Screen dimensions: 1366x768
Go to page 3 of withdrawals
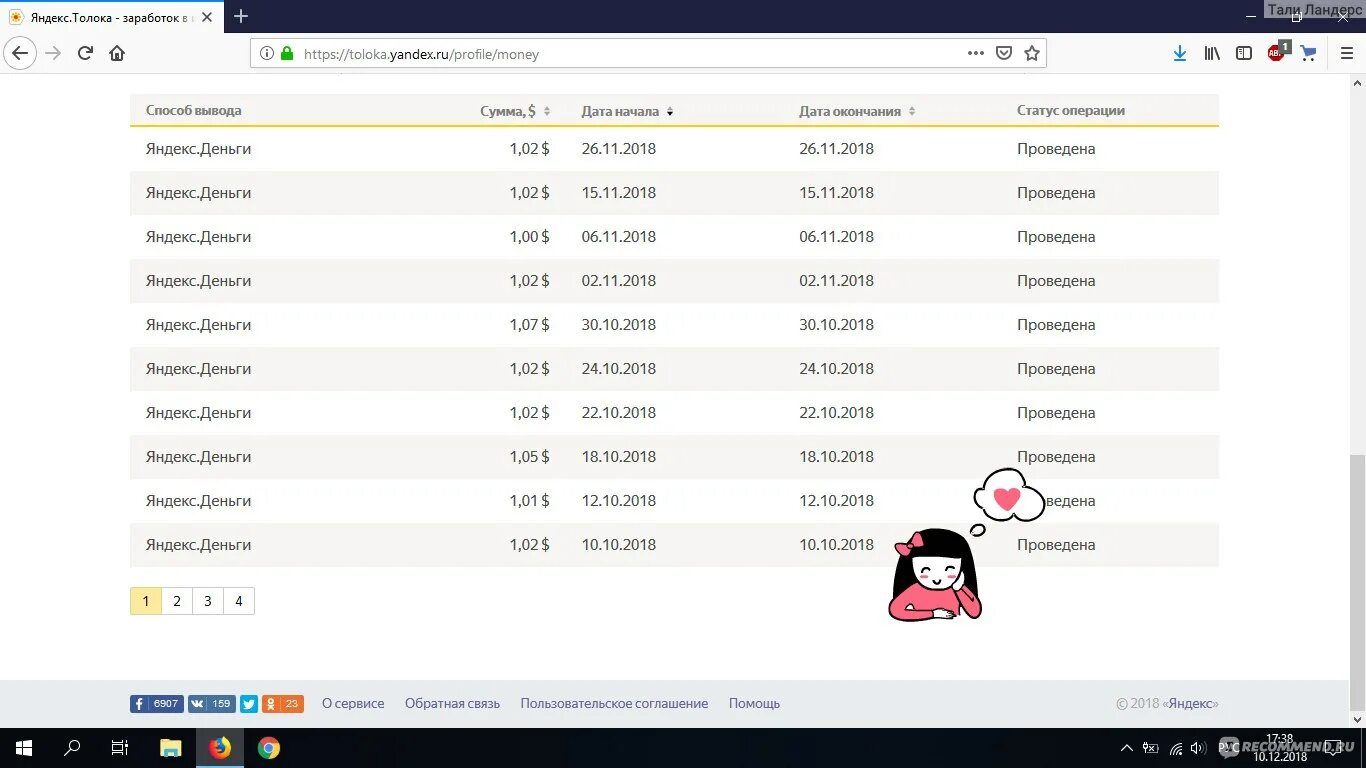[x=208, y=601]
